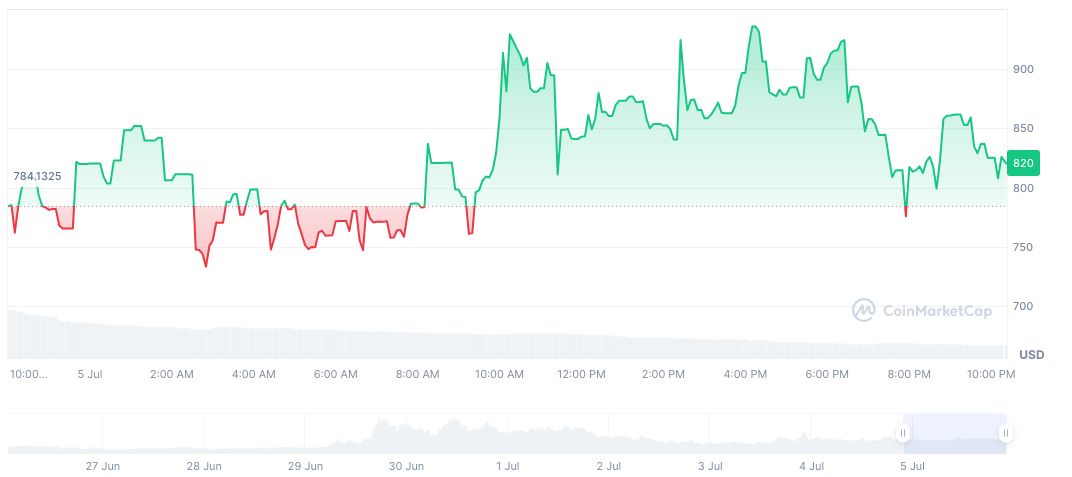Click the left range slider handle
The width and height of the screenshot is (1072, 477).
pos(903,433)
